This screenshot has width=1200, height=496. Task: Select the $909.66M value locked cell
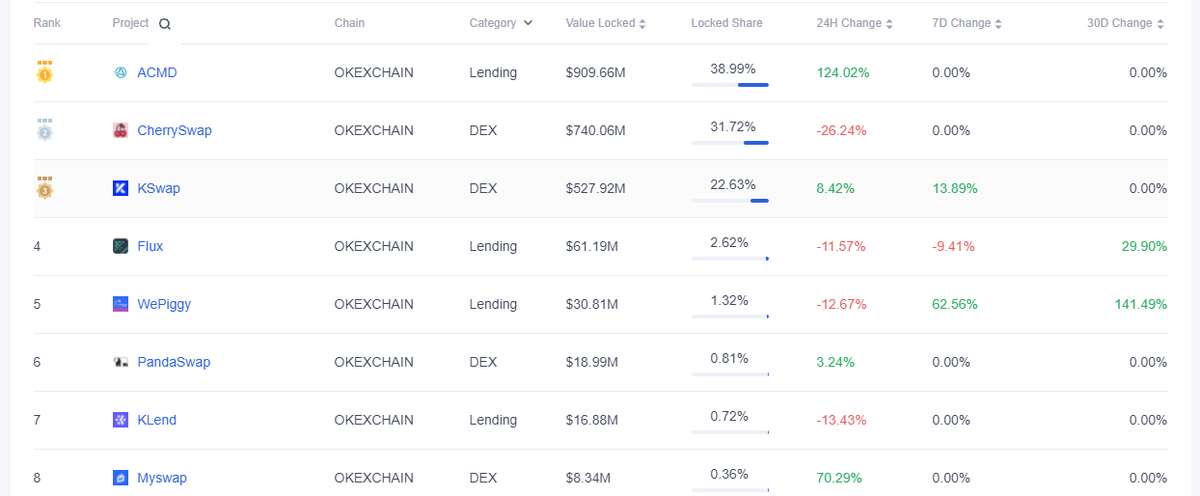tap(595, 72)
